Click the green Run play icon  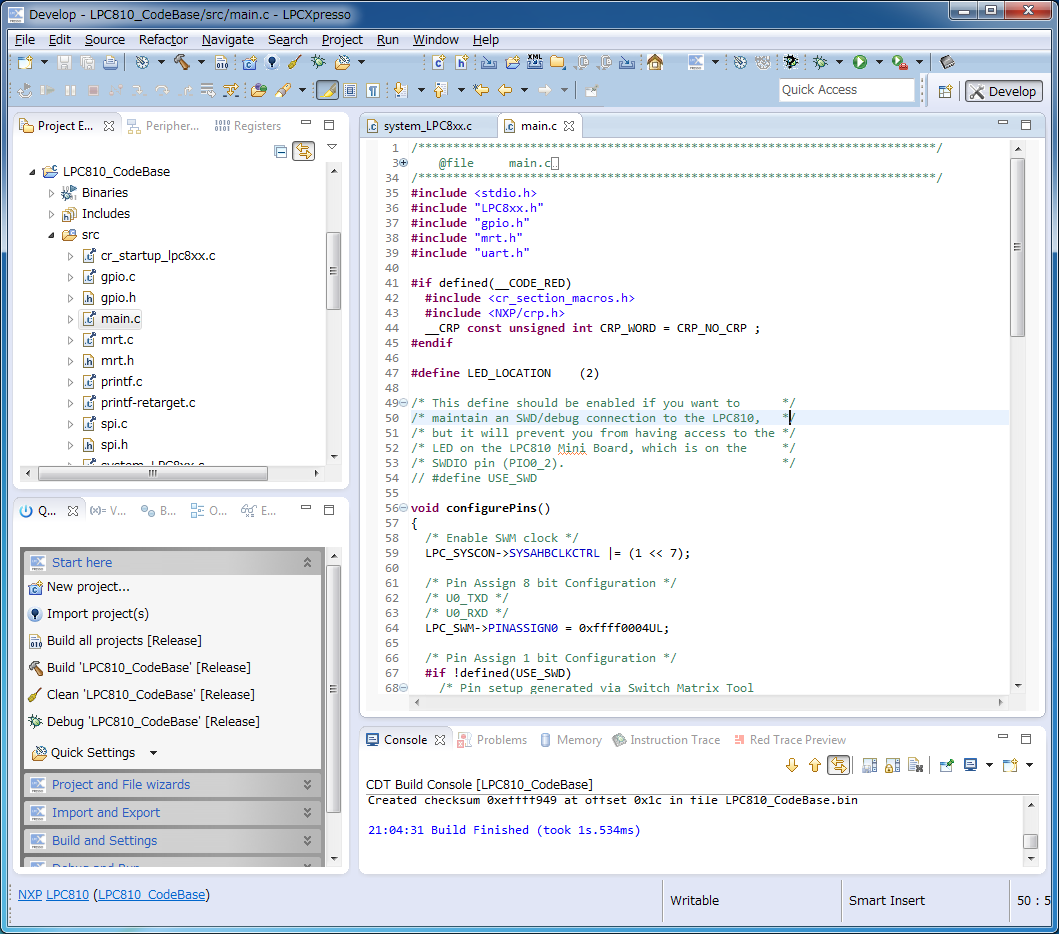(x=860, y=62)
